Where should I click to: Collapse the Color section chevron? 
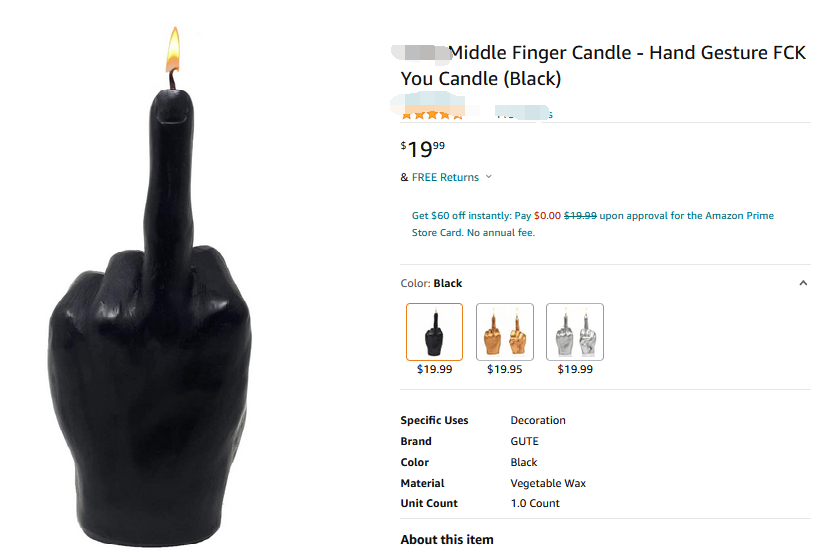(x=803, y=283)
